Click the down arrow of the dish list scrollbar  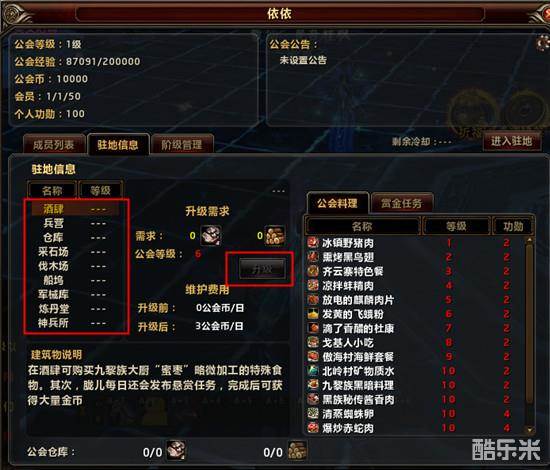tap(530, 430)
